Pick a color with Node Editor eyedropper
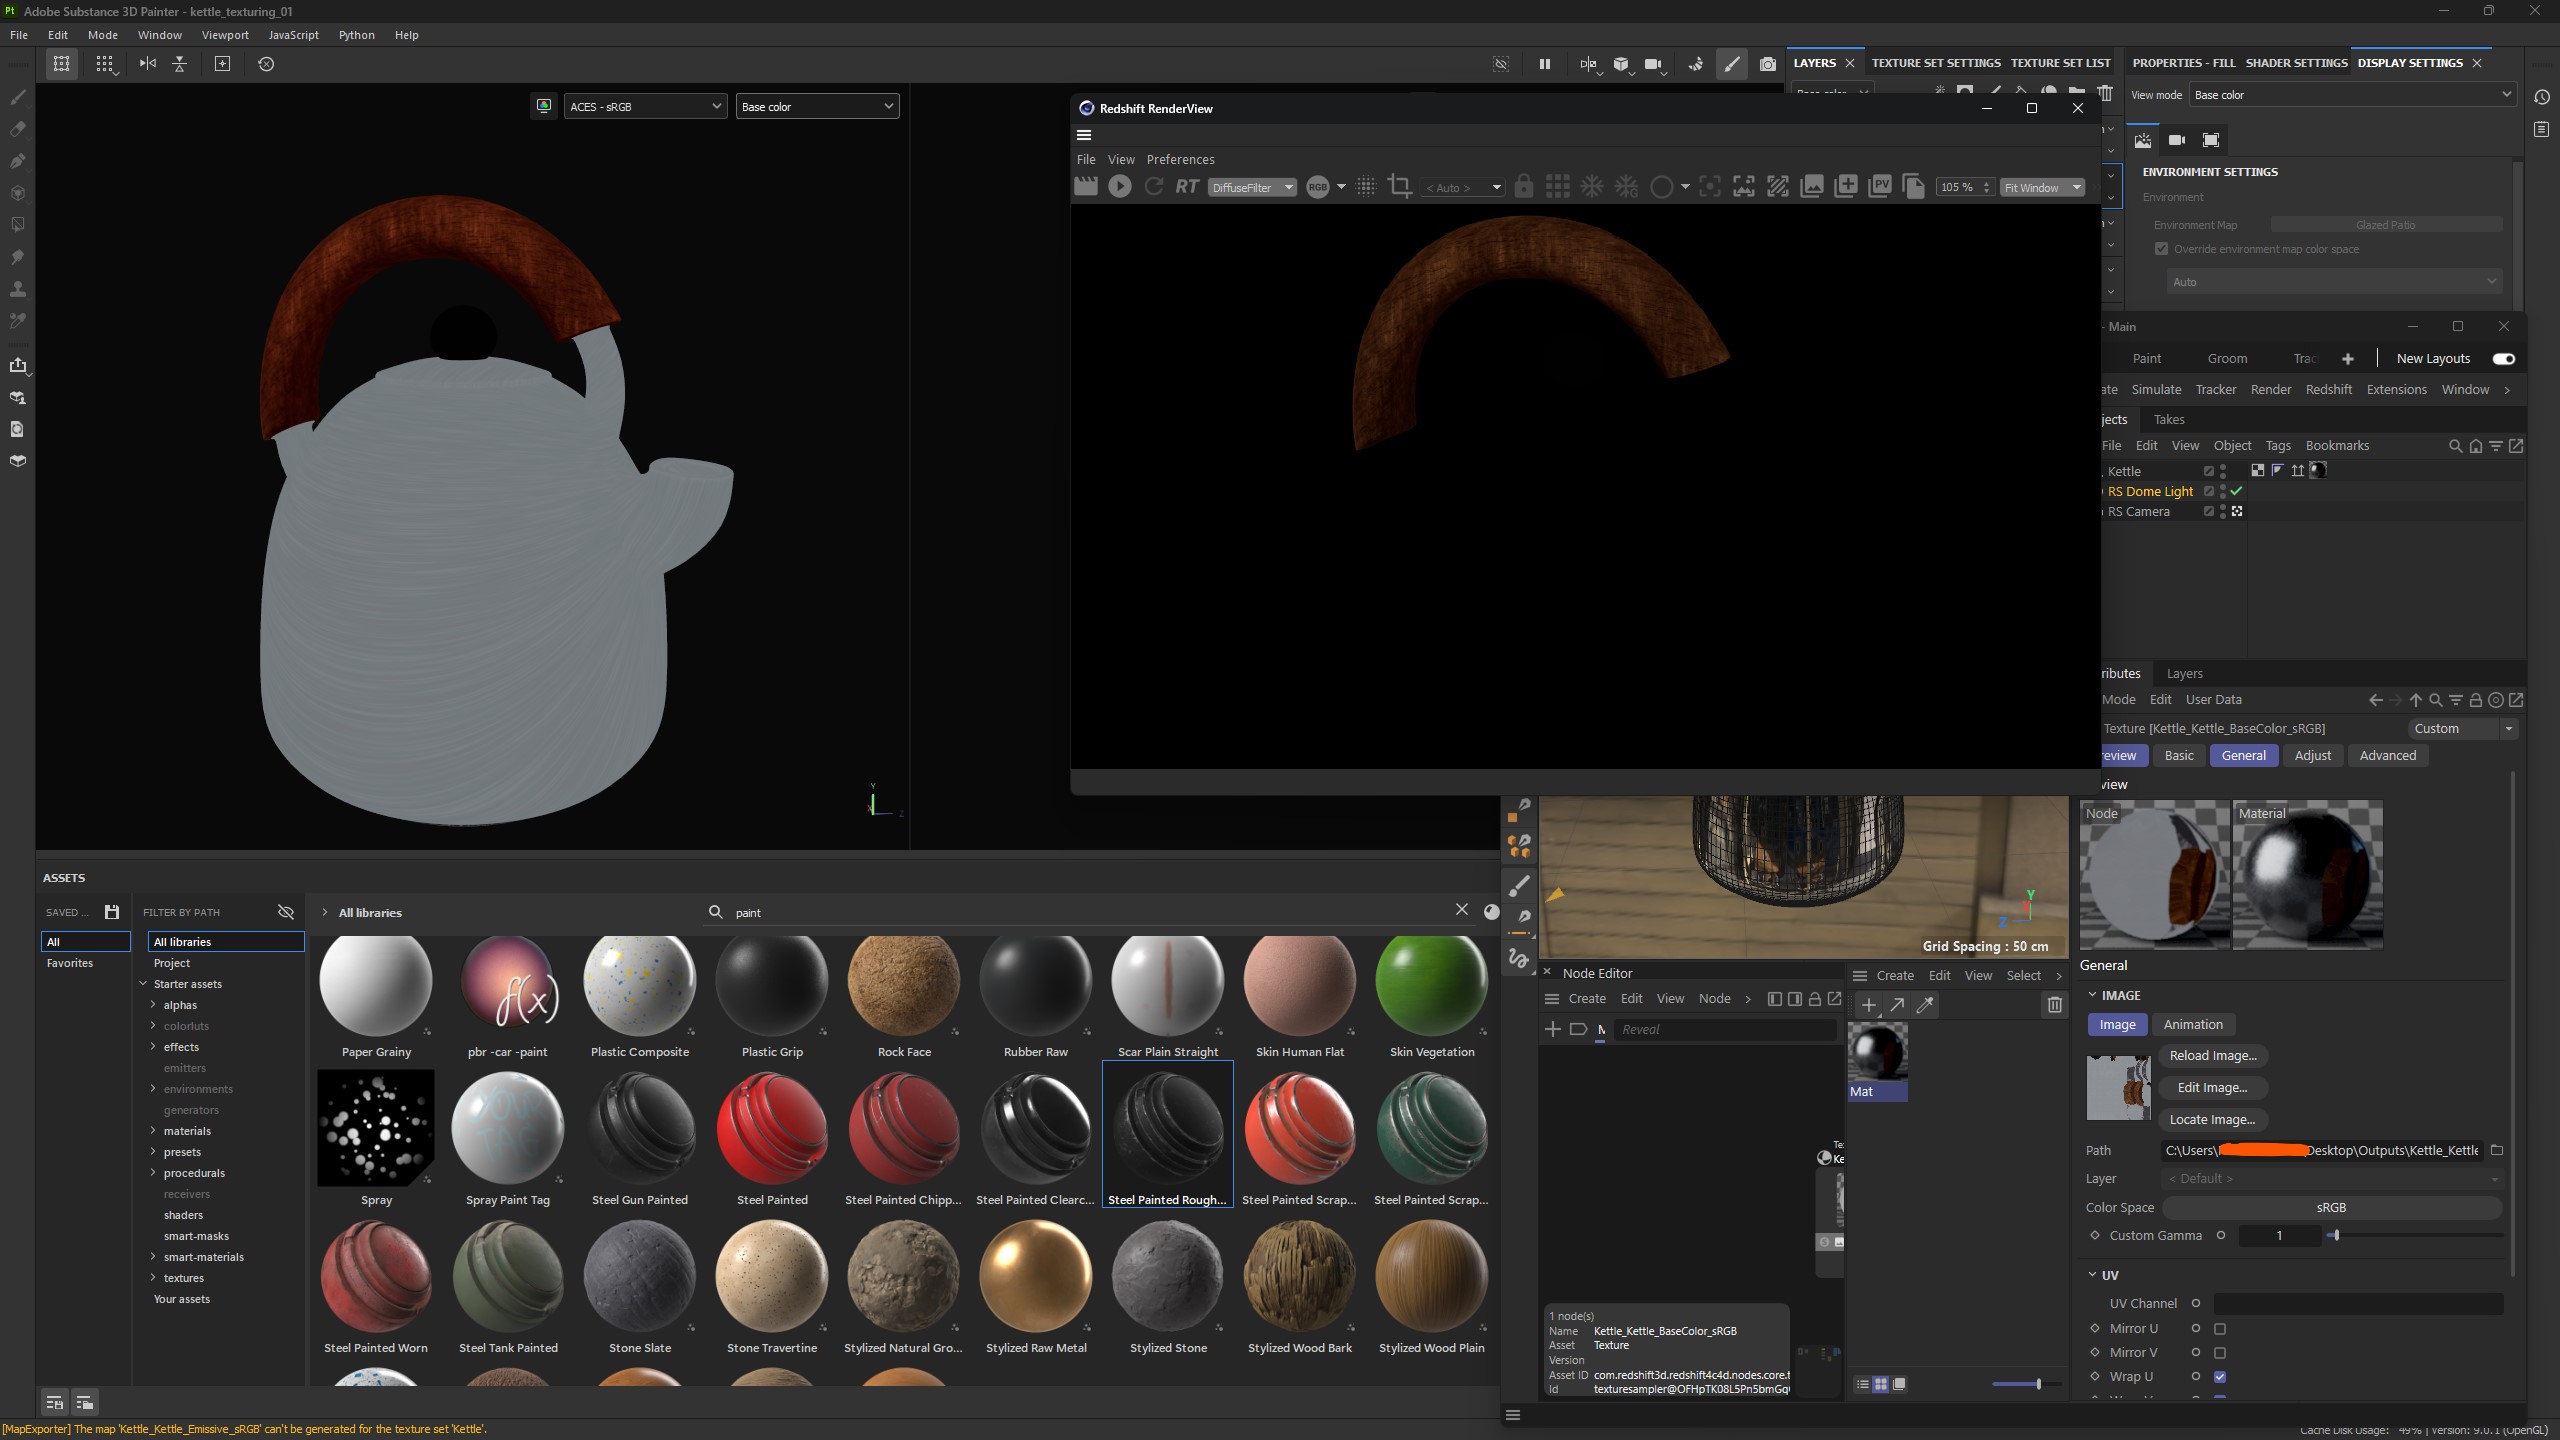This screenshot has width=2560, height=1440. pos(1924,1005)
